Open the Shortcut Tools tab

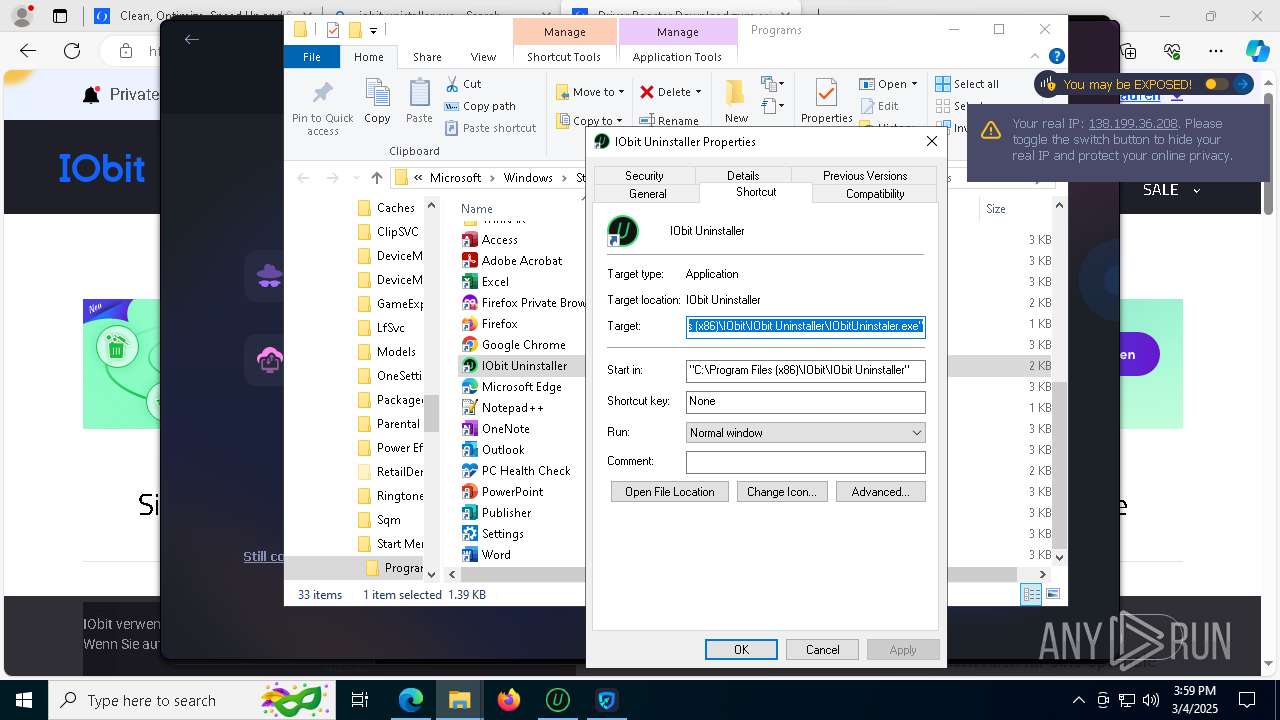pyautogui.click(x=564, y=57)
